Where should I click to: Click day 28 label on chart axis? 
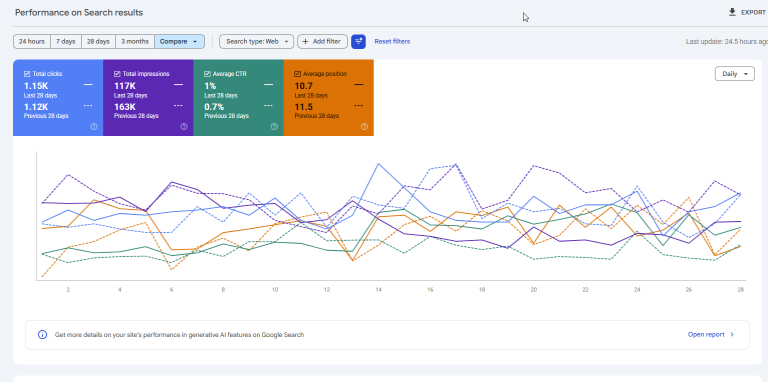coord(741,290)
